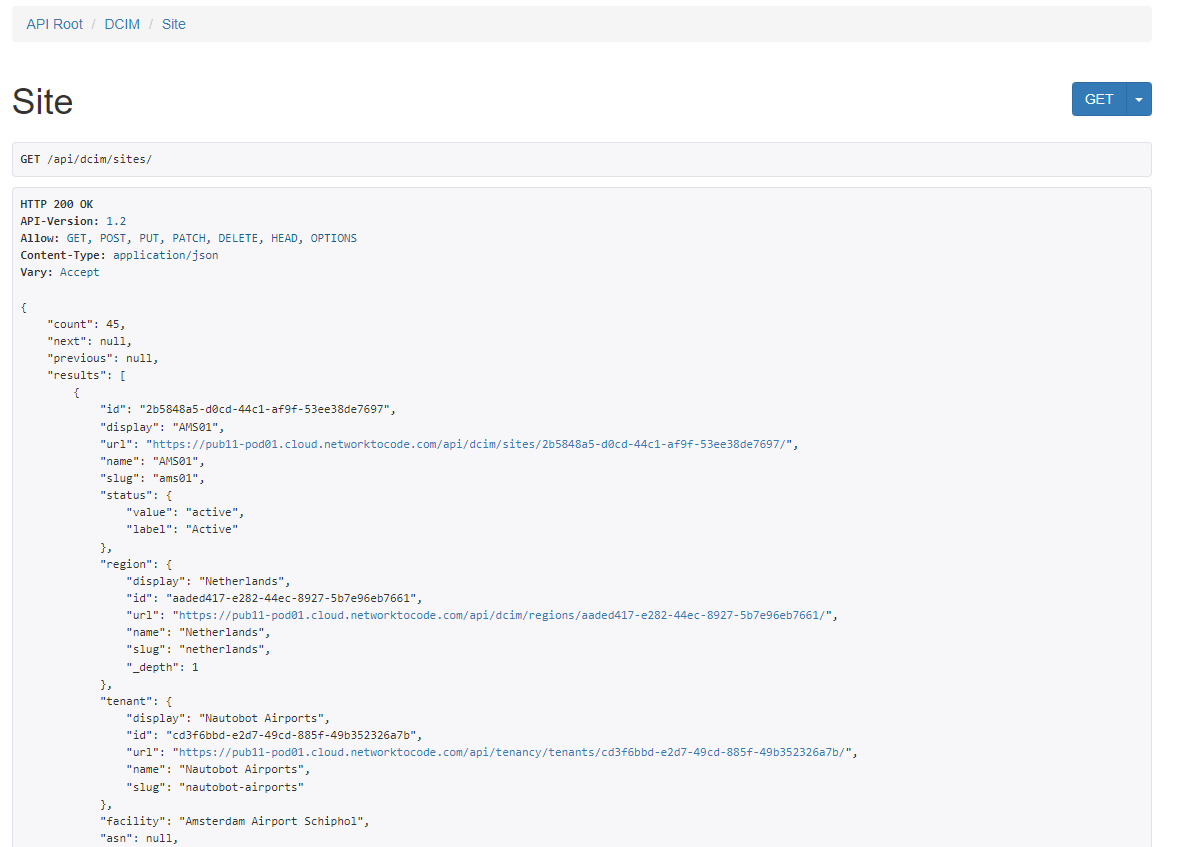Click the site id UUID string
The height and width of the screenshot is (847, 1186).
tap(267, 410)
